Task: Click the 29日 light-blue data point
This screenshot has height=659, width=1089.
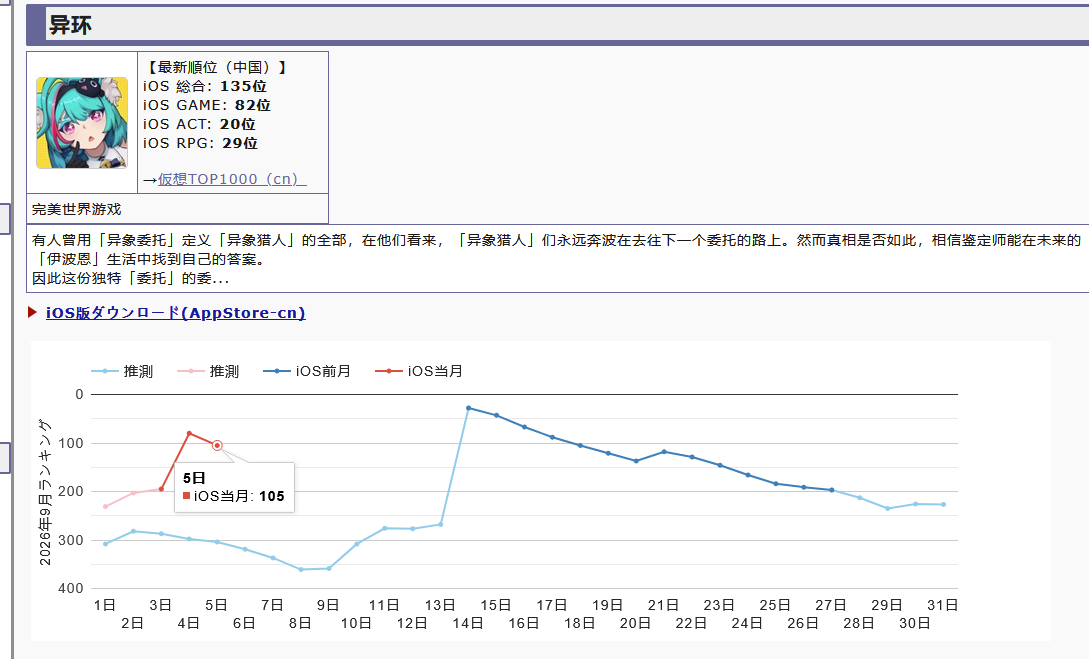Action: pos(888,508)
